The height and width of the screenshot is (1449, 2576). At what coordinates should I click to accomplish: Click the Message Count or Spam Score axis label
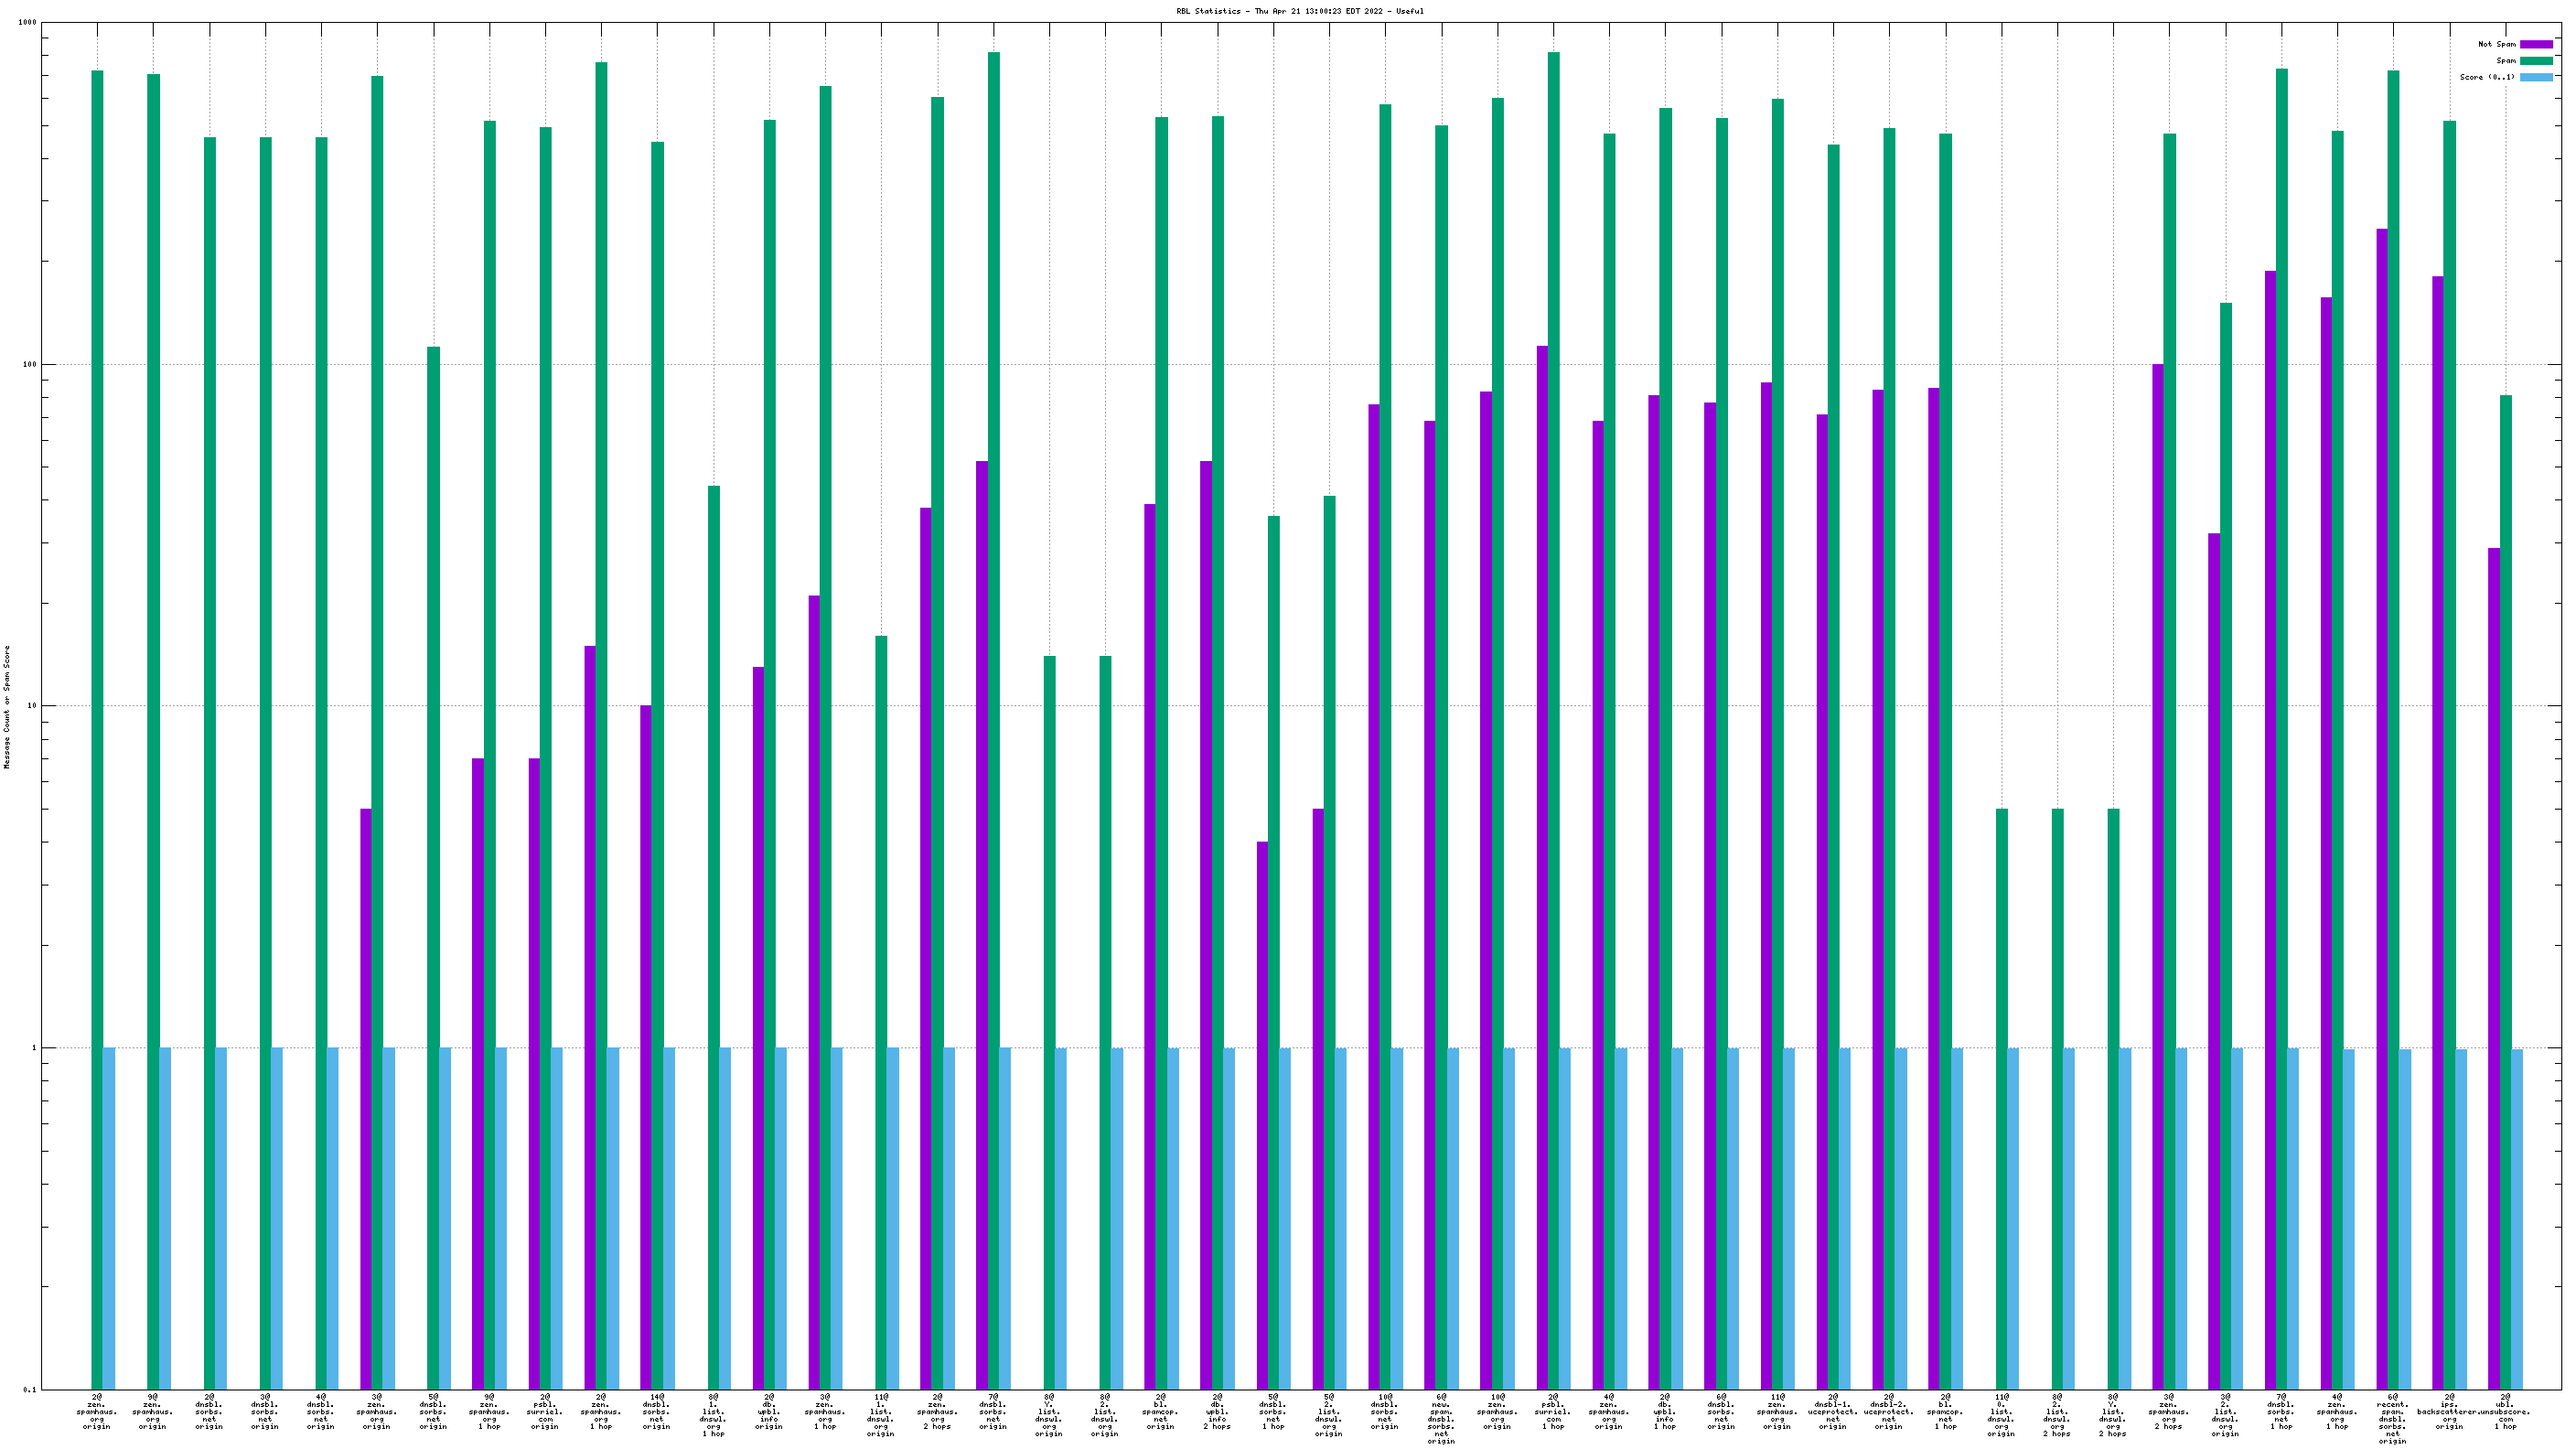(7, 706)
